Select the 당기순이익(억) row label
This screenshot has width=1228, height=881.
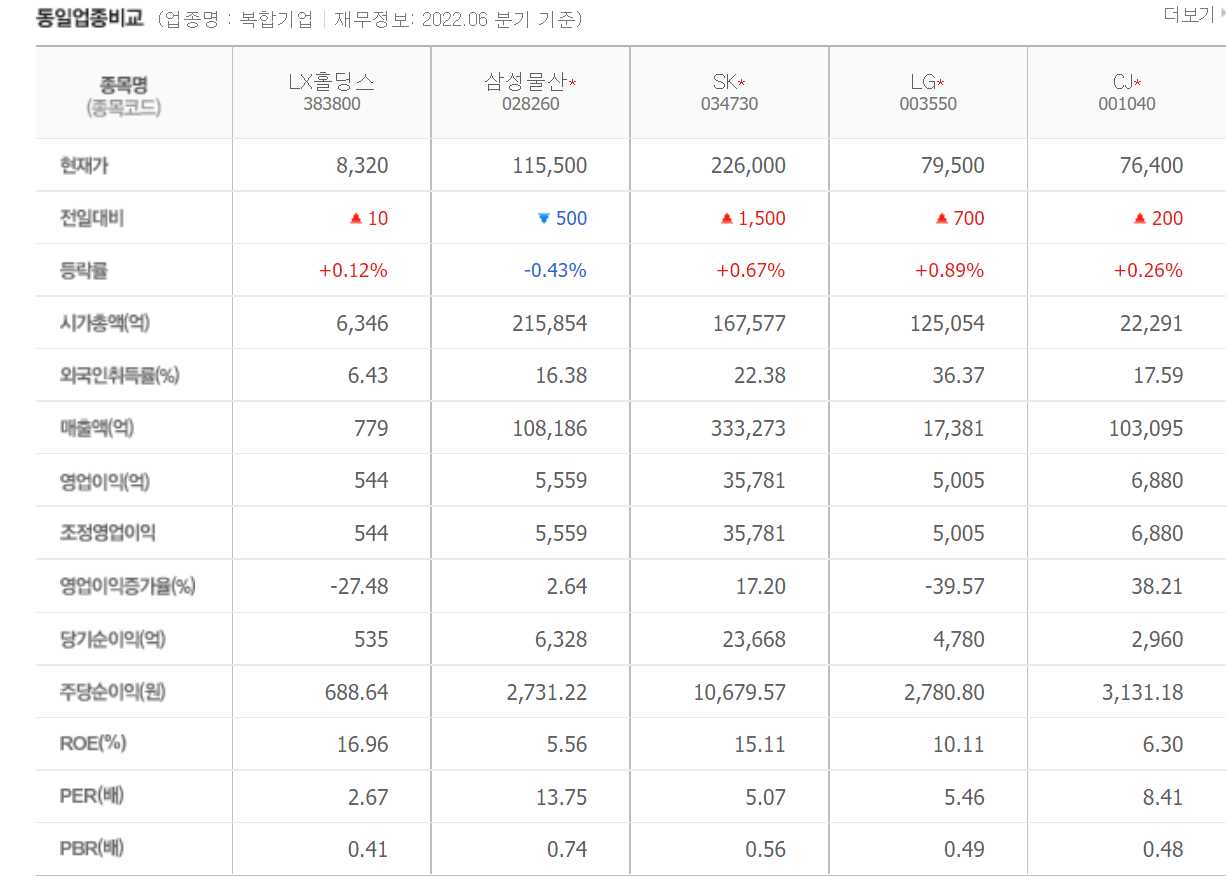click(x=113, y=639)
